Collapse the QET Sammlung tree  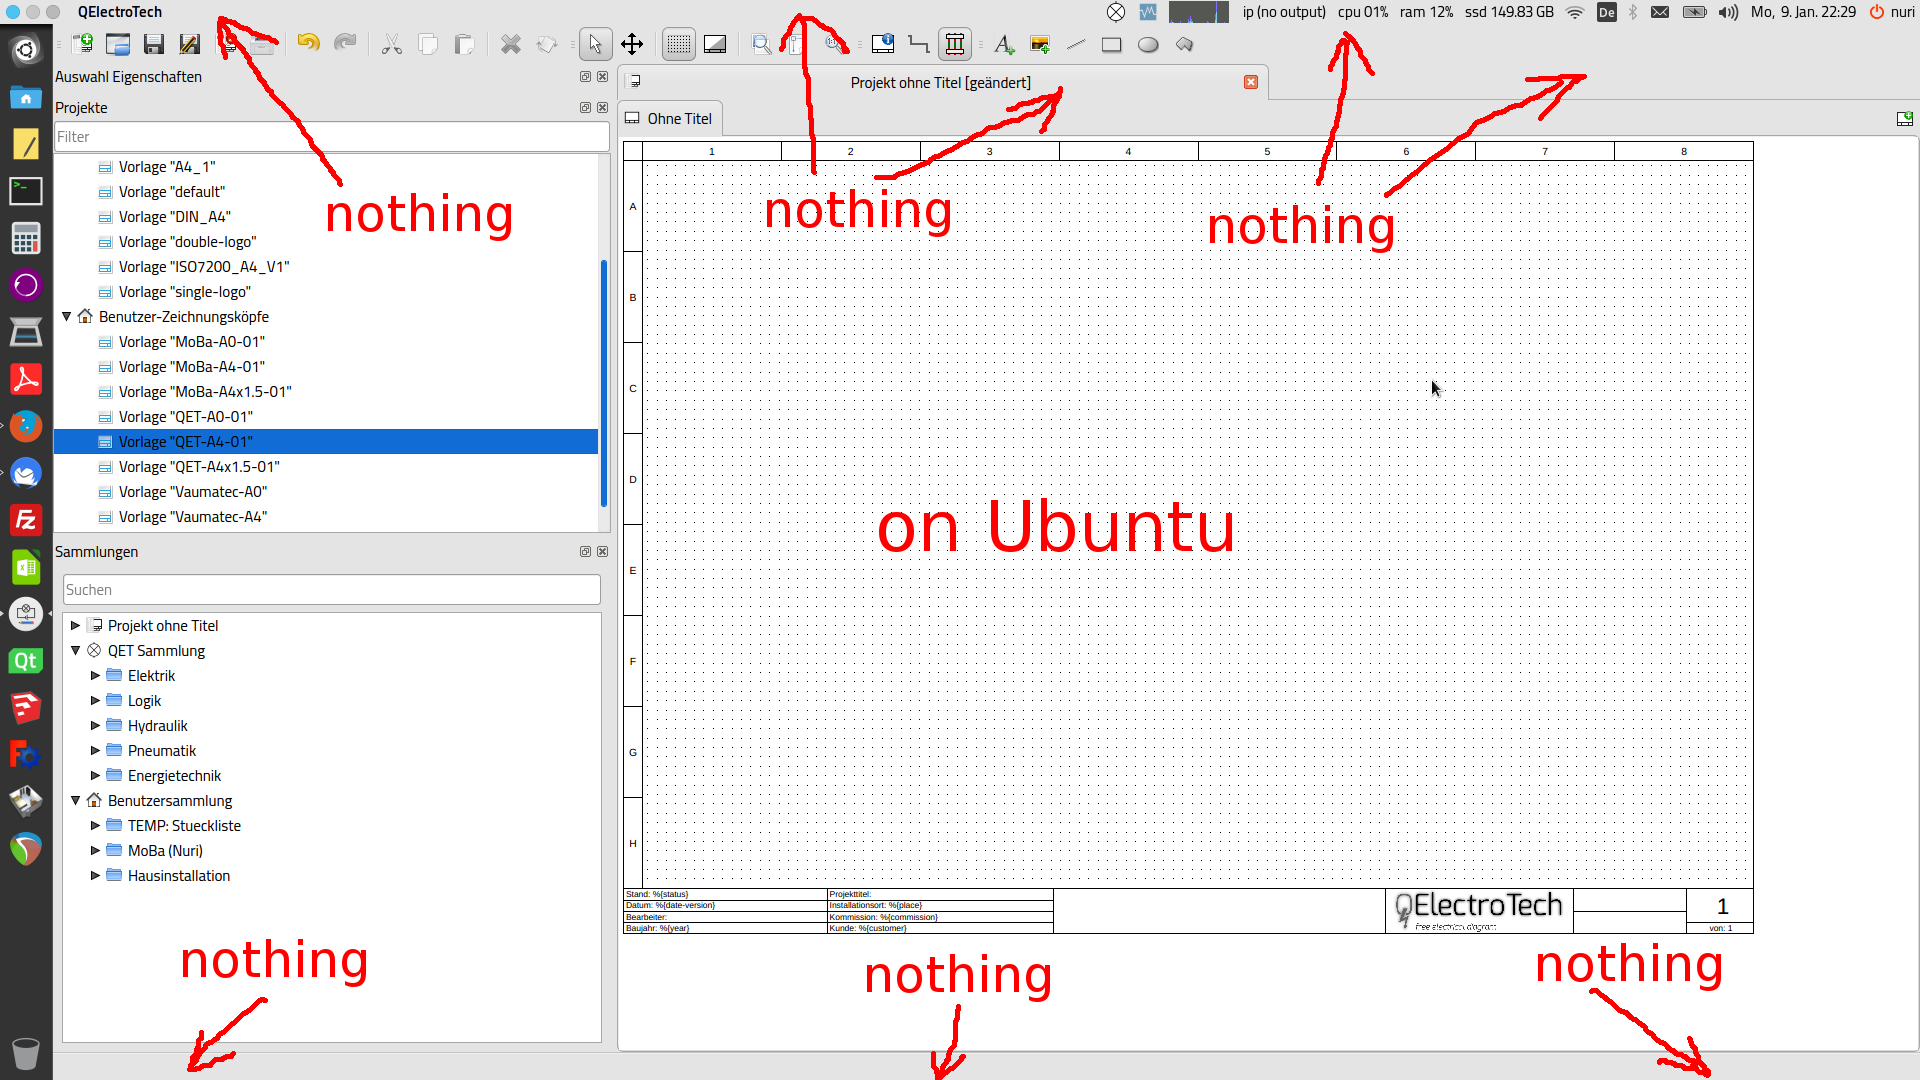click(75, 651)
